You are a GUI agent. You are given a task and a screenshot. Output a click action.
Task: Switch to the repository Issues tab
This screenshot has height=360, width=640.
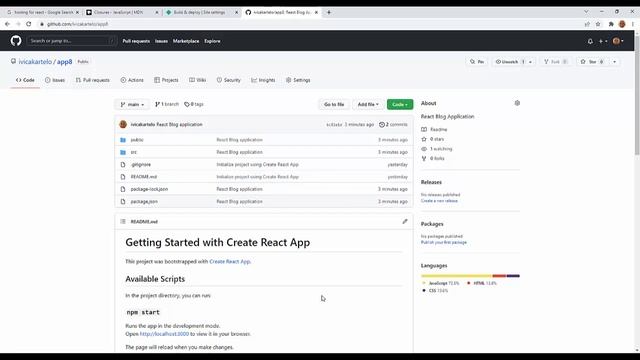point(55,80)
